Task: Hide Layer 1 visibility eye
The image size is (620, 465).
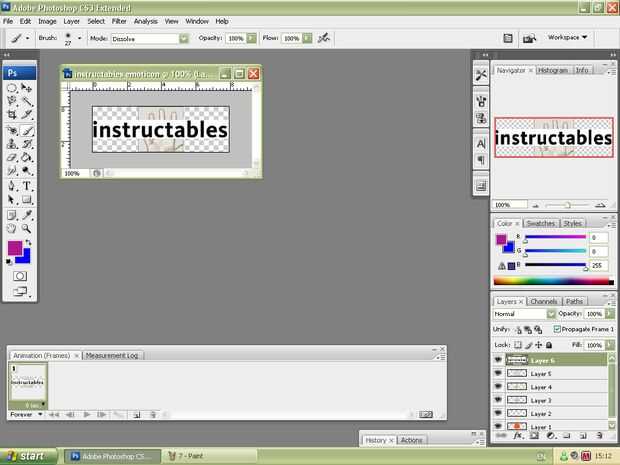Action: click(x=498, y=426)
